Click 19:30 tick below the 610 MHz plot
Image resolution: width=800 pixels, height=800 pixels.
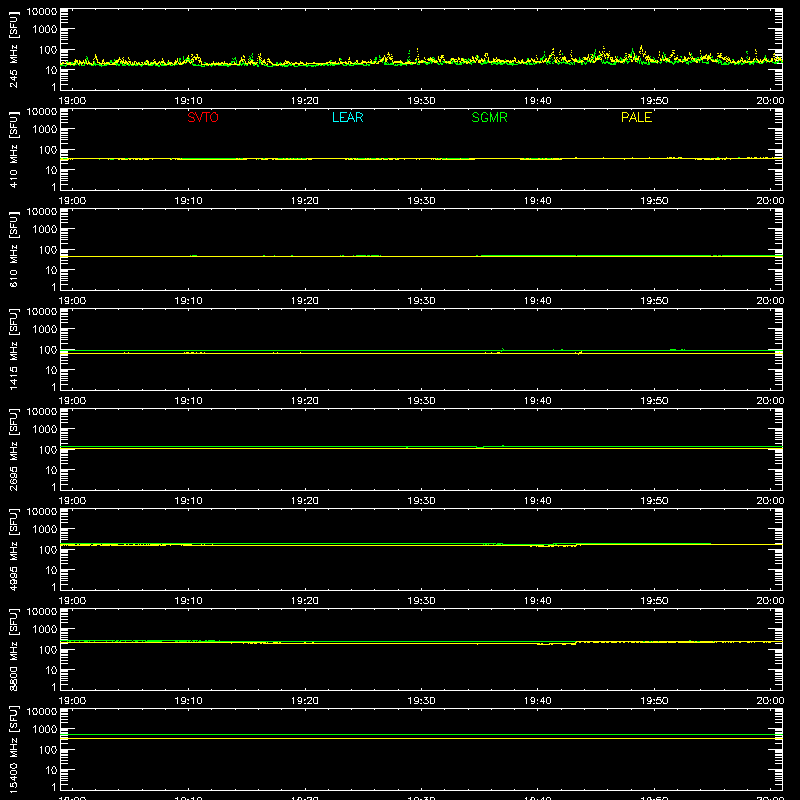tap(421, 301)
